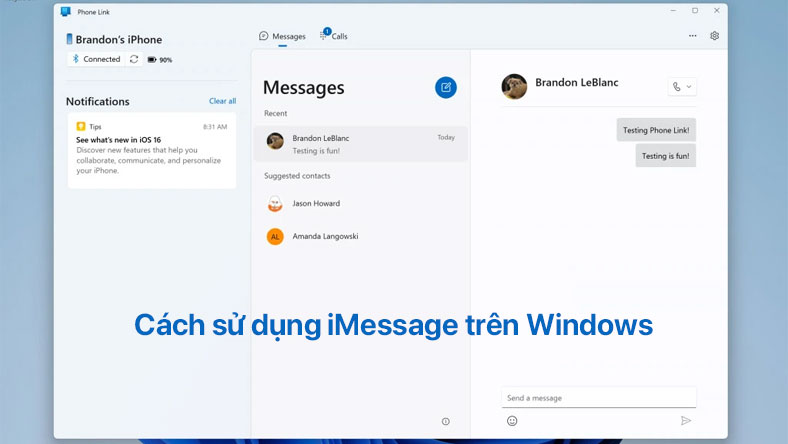Refresh the phone connection
Screen dimensions: 788x444
pyautogui.click(x=134, y=59)
